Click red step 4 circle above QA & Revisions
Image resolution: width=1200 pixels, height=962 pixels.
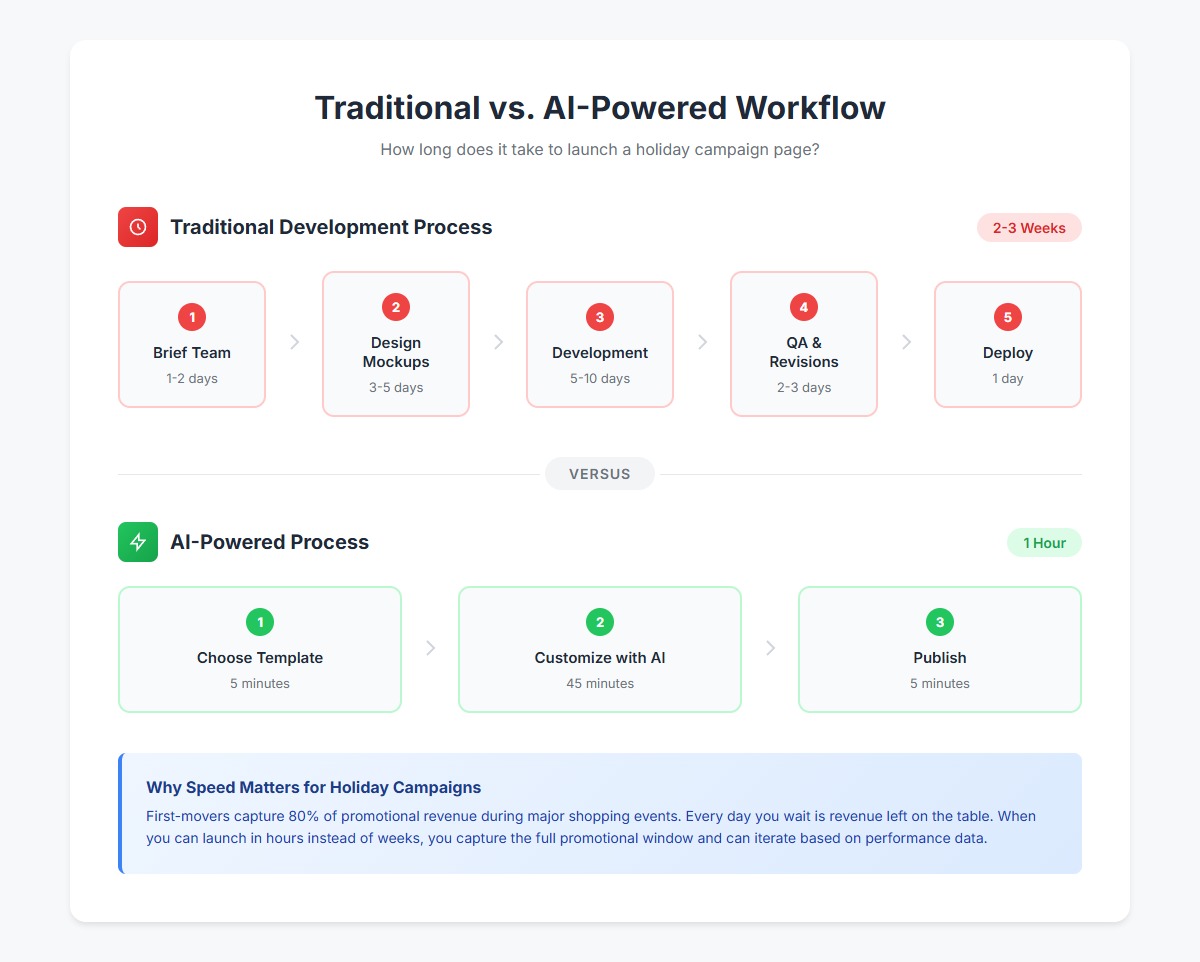coord(804,308)
